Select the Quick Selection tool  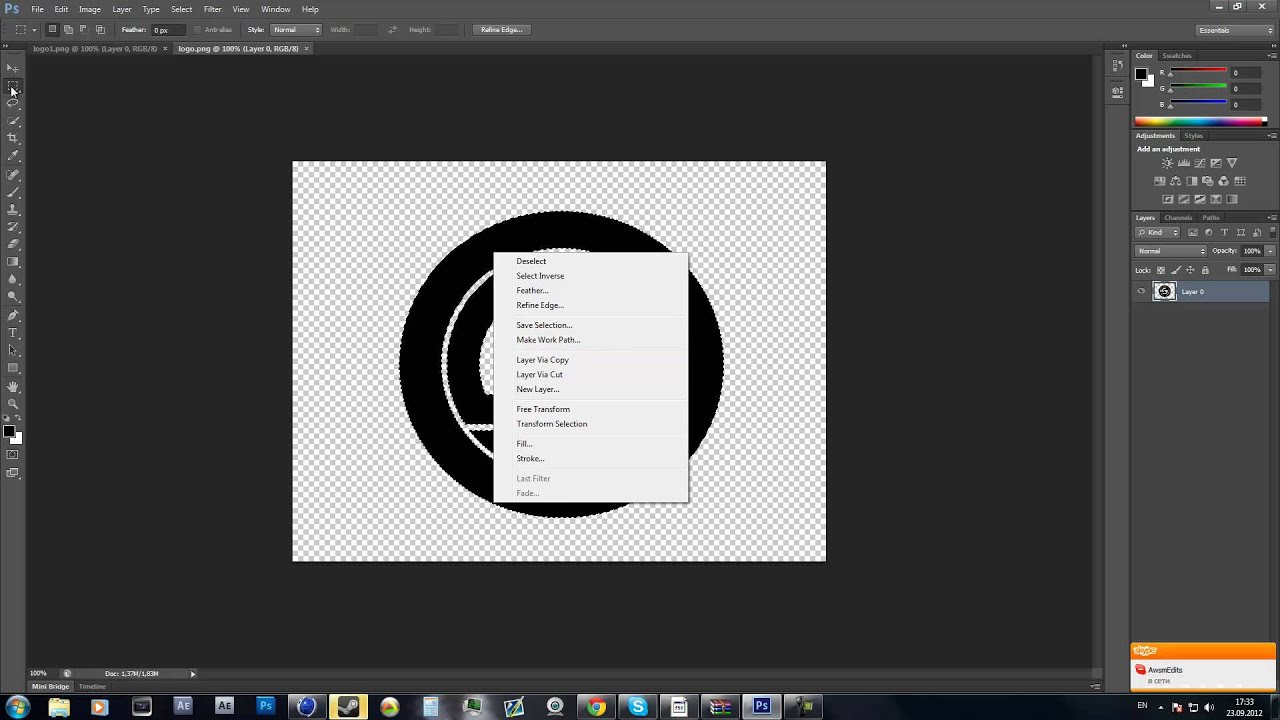click(x=13, y=121)
